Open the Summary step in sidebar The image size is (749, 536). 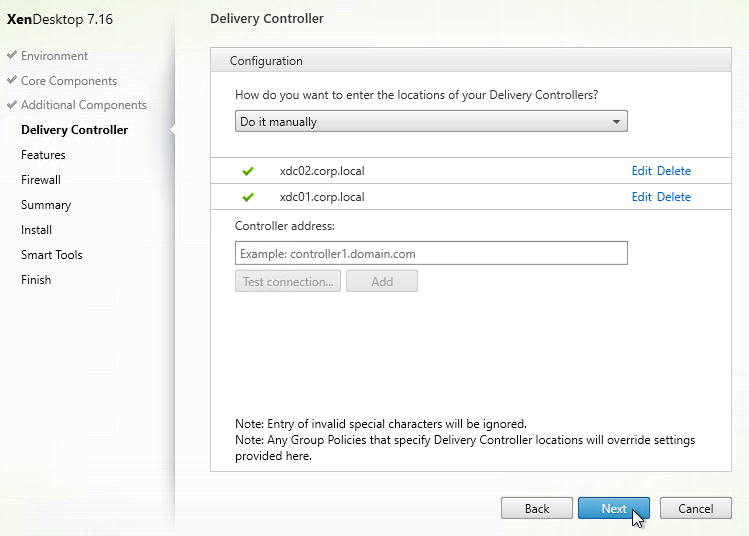click(x=46, y=205)
